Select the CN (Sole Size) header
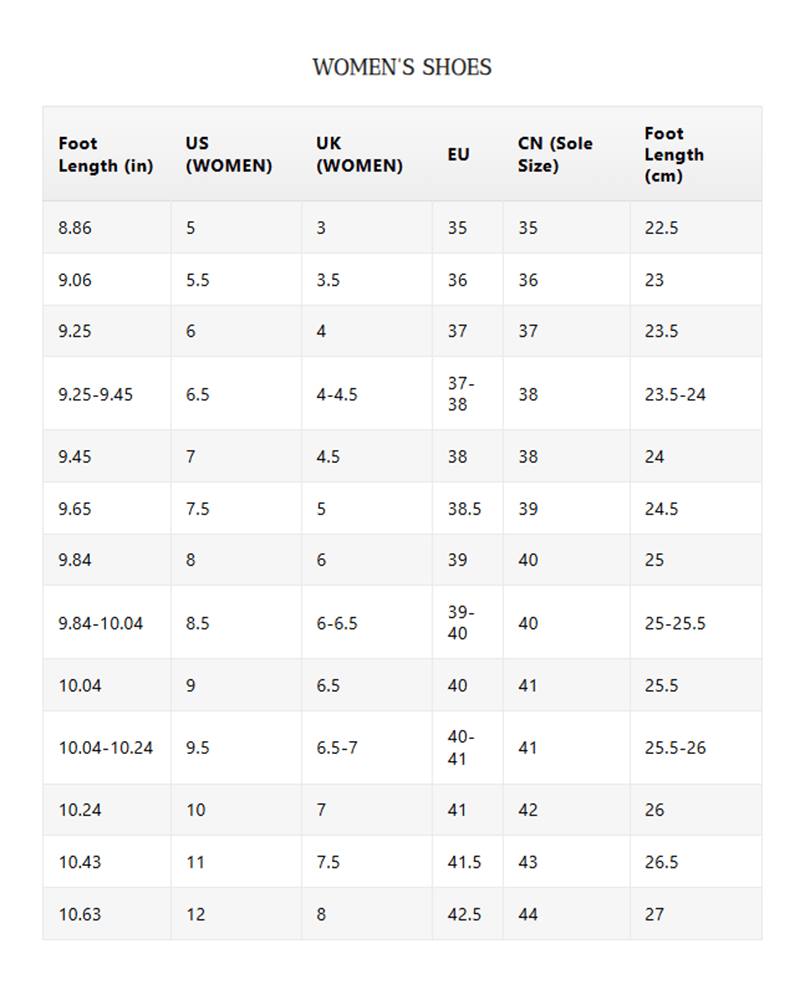The height and width of the screenshot is (1000, 800). tap(555, 155)
